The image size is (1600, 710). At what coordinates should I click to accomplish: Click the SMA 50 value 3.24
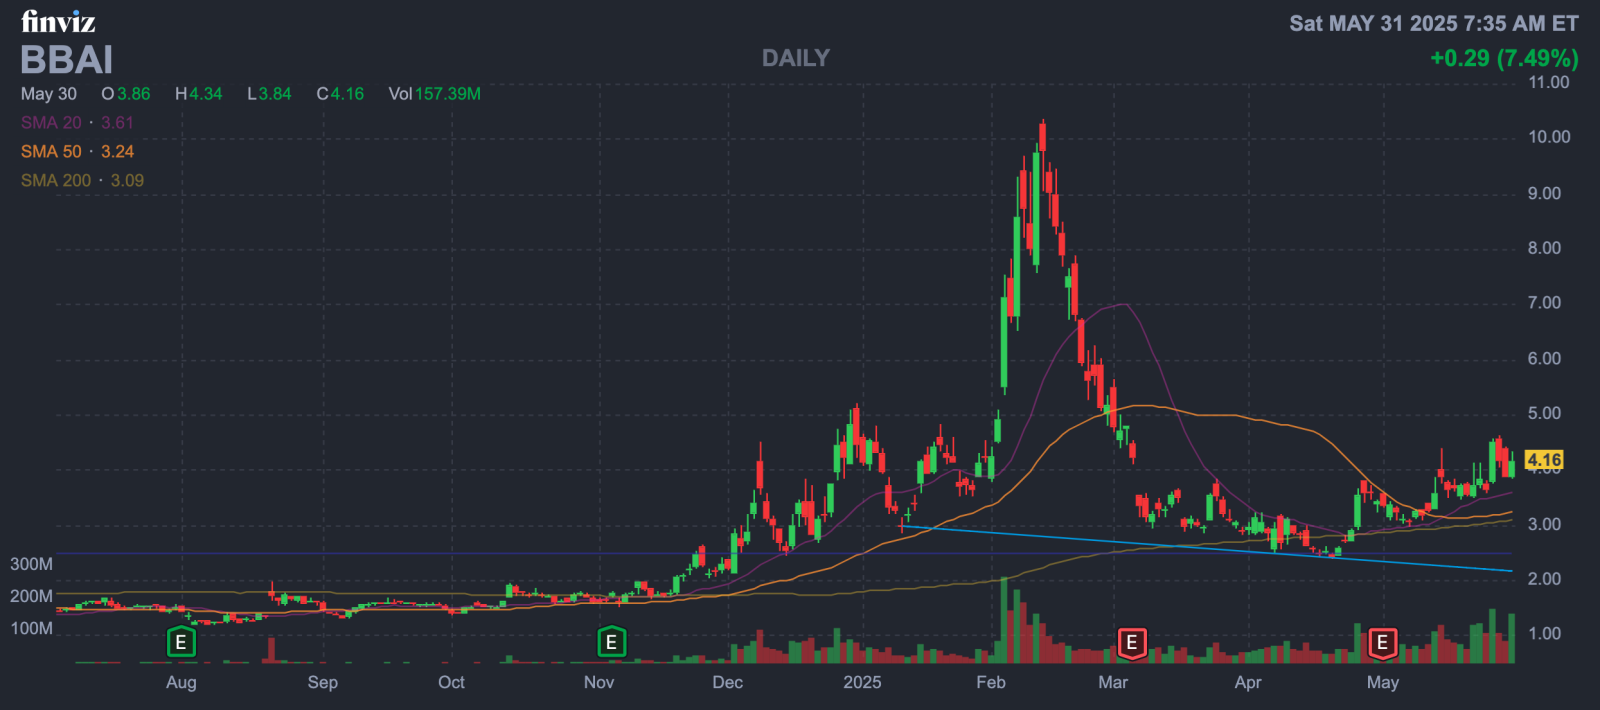coord(117,151)
